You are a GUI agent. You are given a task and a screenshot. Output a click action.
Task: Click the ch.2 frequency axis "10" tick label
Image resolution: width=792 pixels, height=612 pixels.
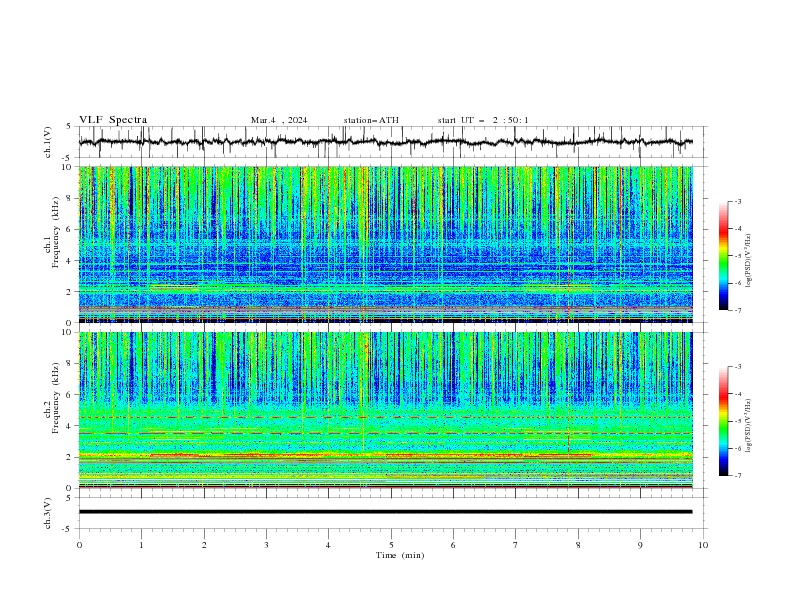pyautogui.click(x=69, y=332)
